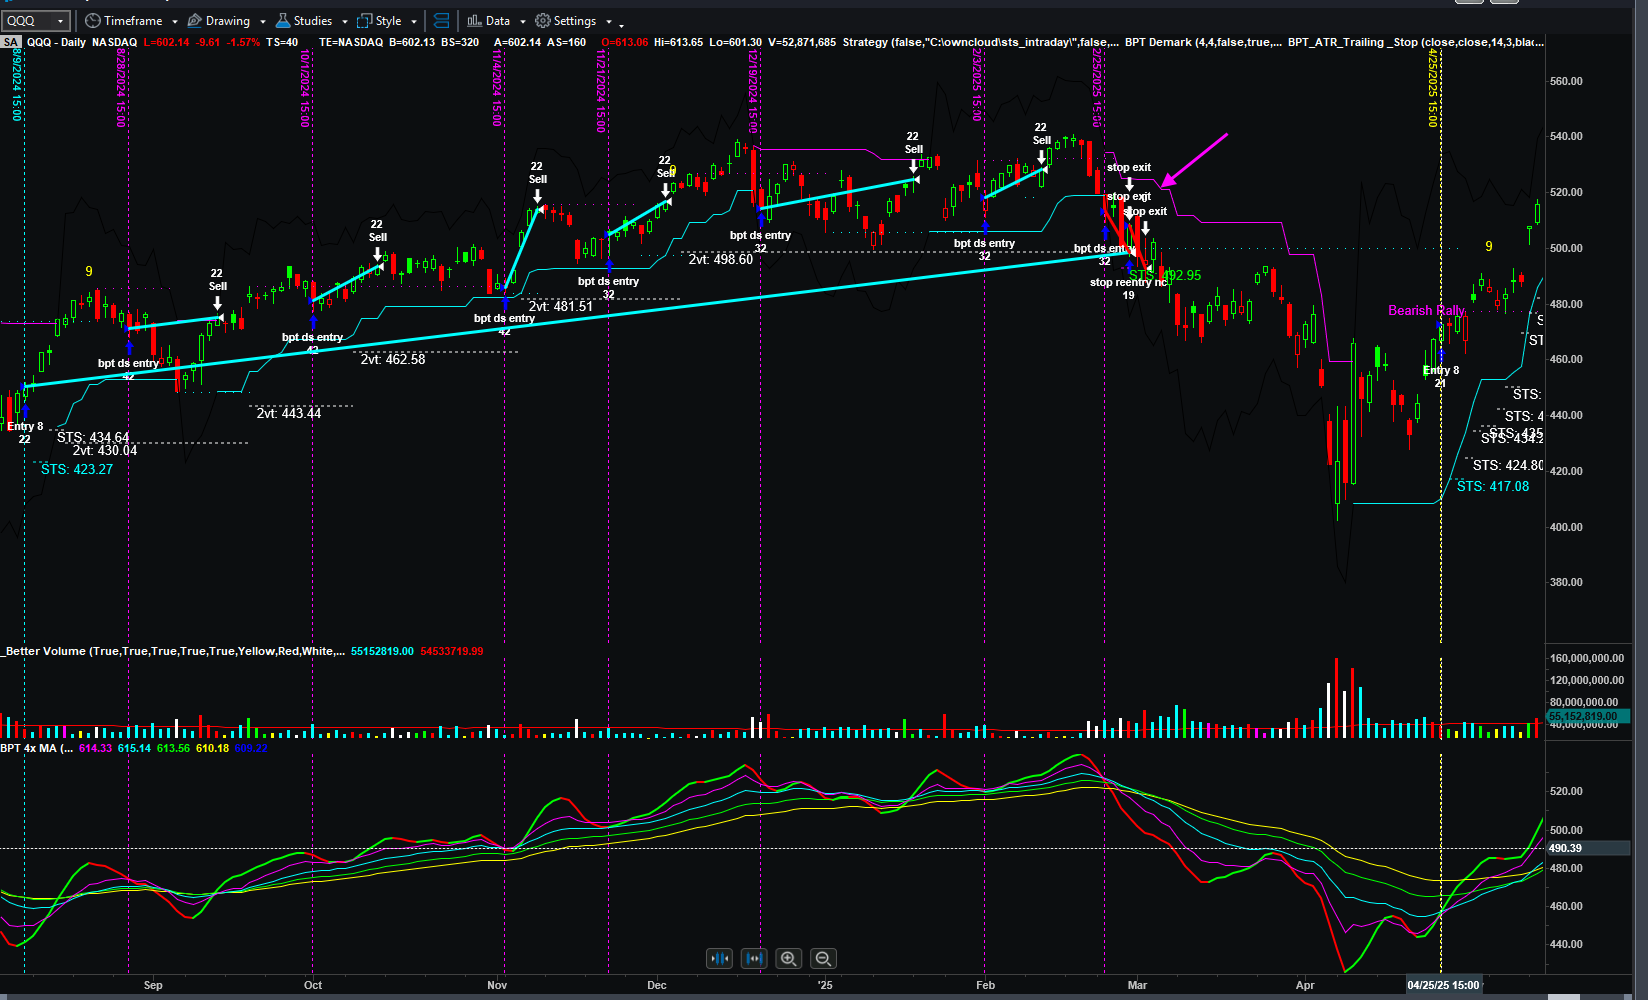The image size is (1648, 1000).
Task: Click the Settings gear icon
Action: (543, 21)
